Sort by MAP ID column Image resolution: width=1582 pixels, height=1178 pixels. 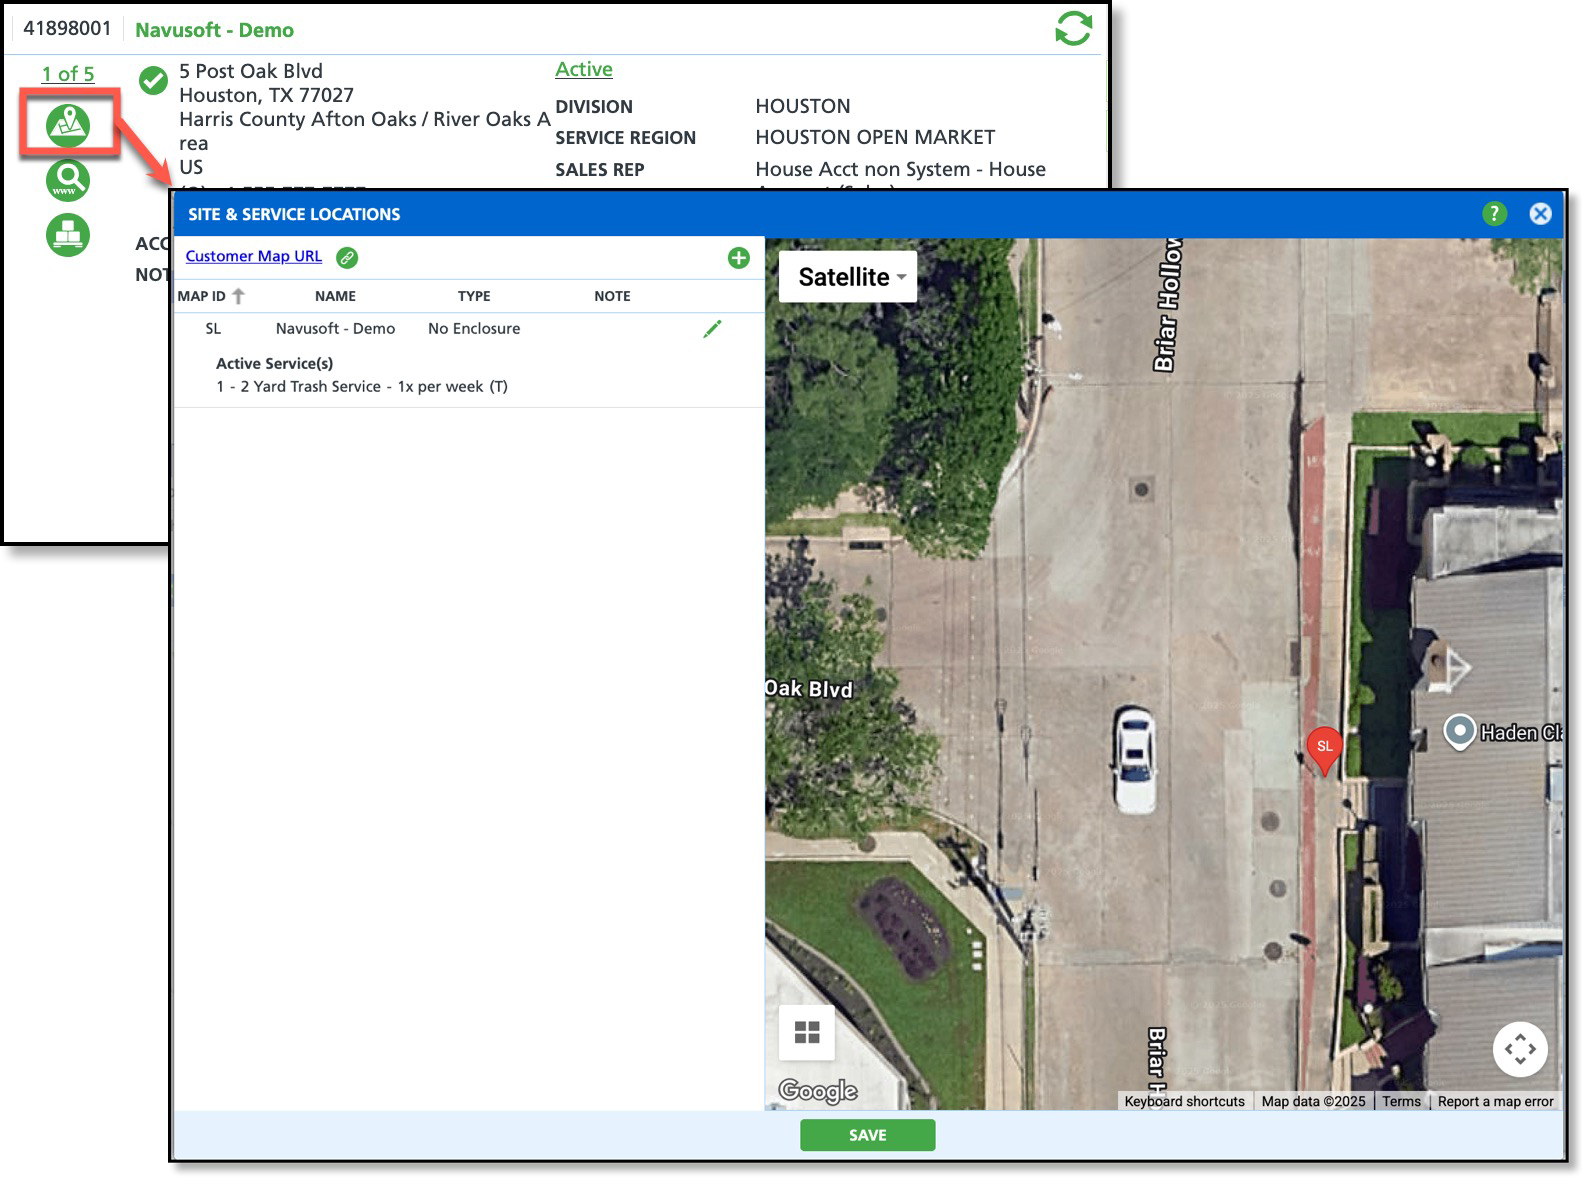click(211, 296)
